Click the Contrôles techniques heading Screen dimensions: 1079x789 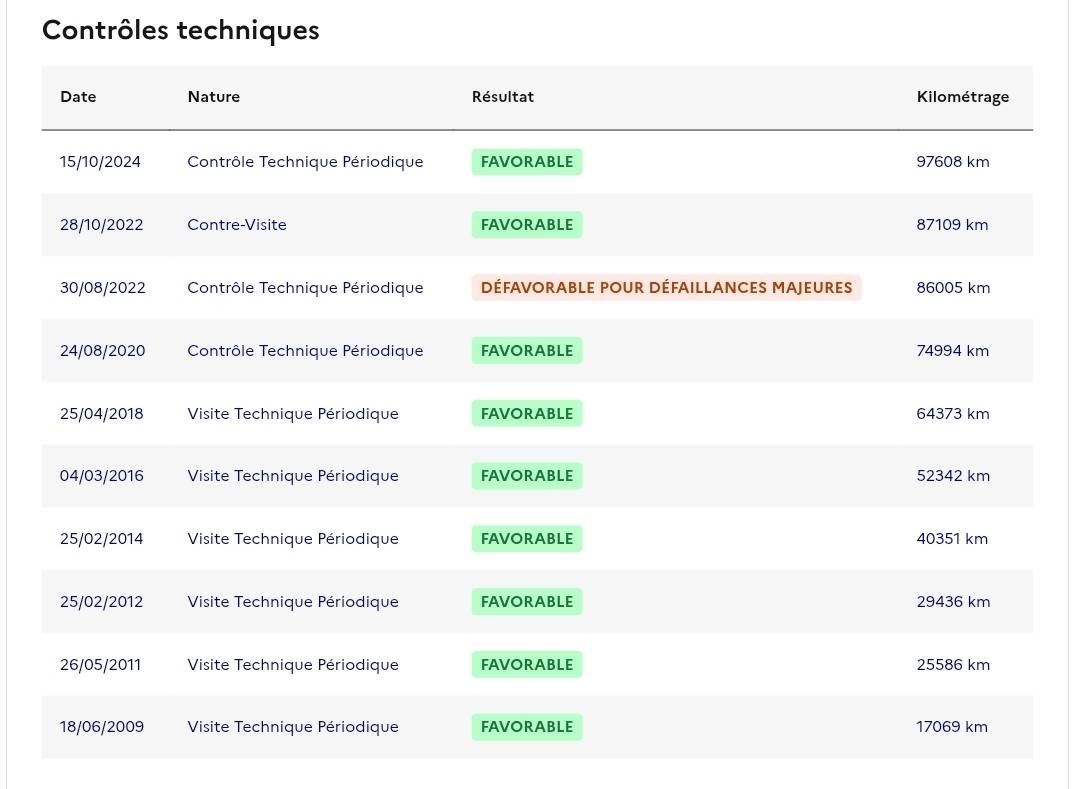coord(180,30)
